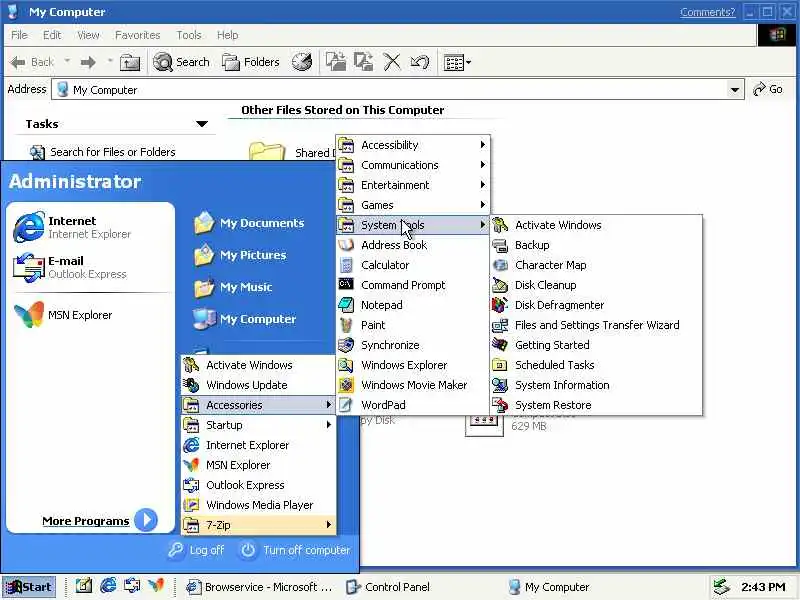Toggle the Folders toolbar button
800x600 pixels.
251,62
